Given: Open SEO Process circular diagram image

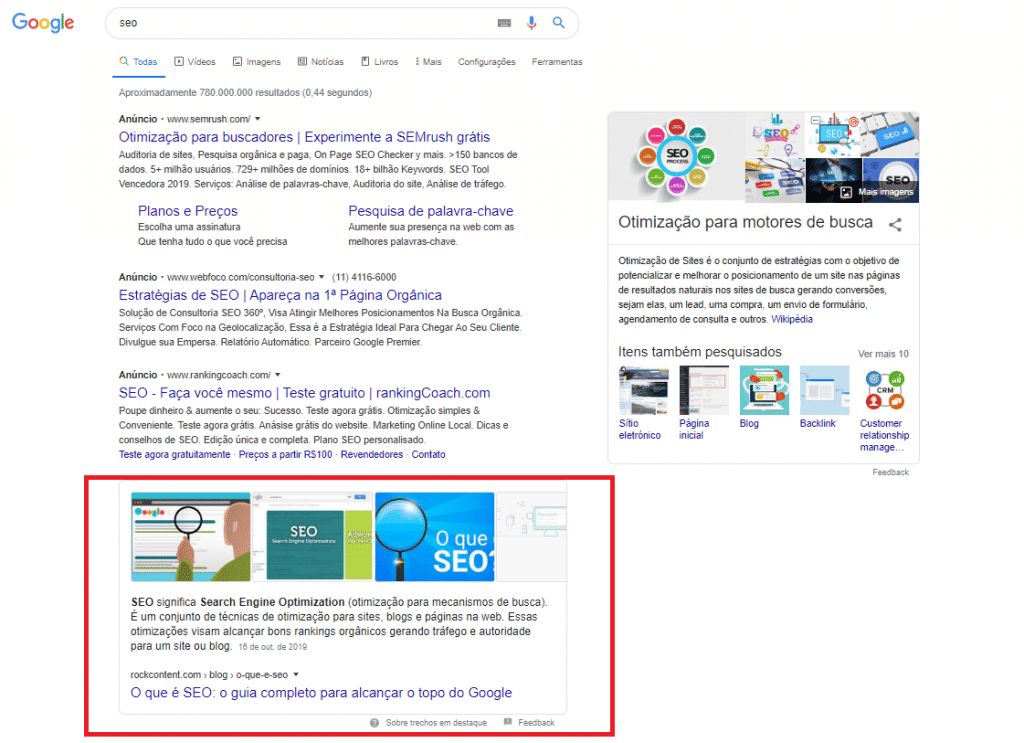Looking at the screenshot, I should pyautogui.click(x=677, y=157).
